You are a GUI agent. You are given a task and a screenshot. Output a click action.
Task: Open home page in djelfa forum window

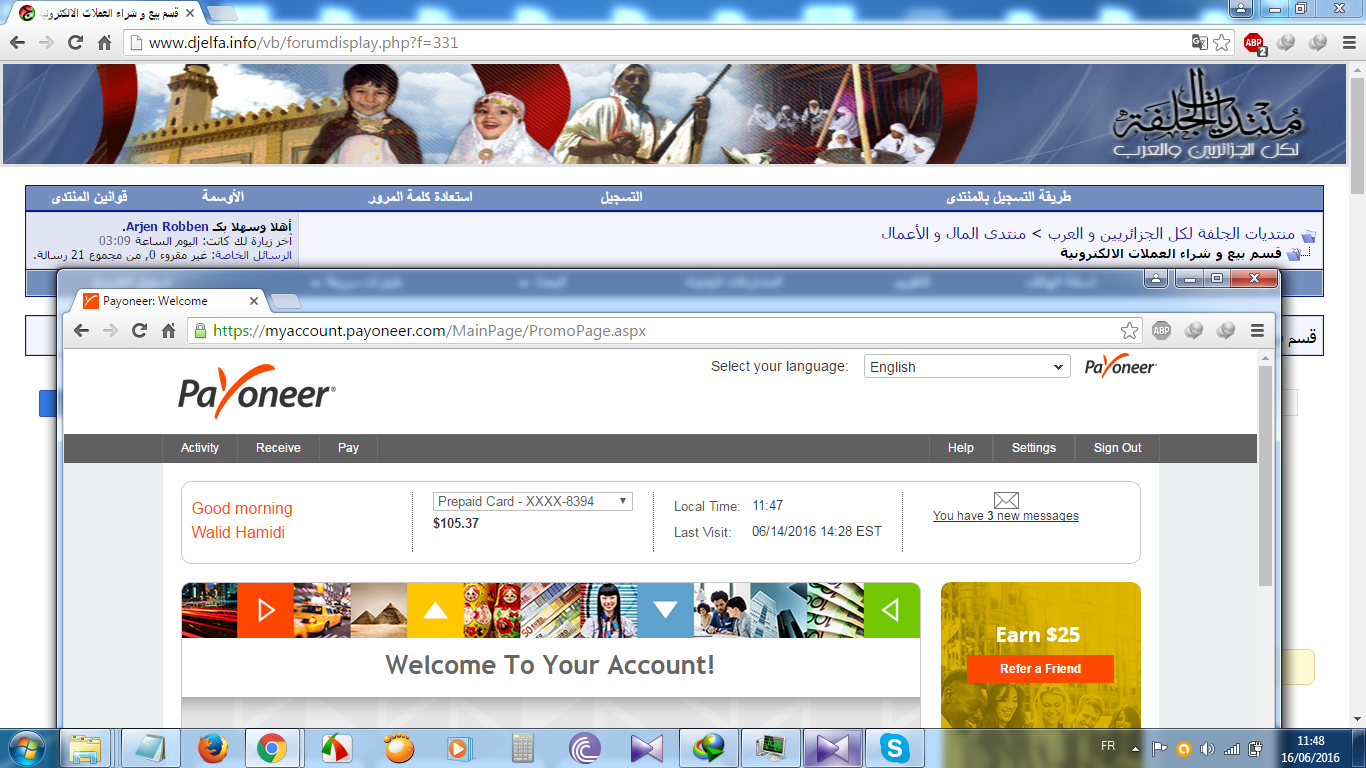104,43
